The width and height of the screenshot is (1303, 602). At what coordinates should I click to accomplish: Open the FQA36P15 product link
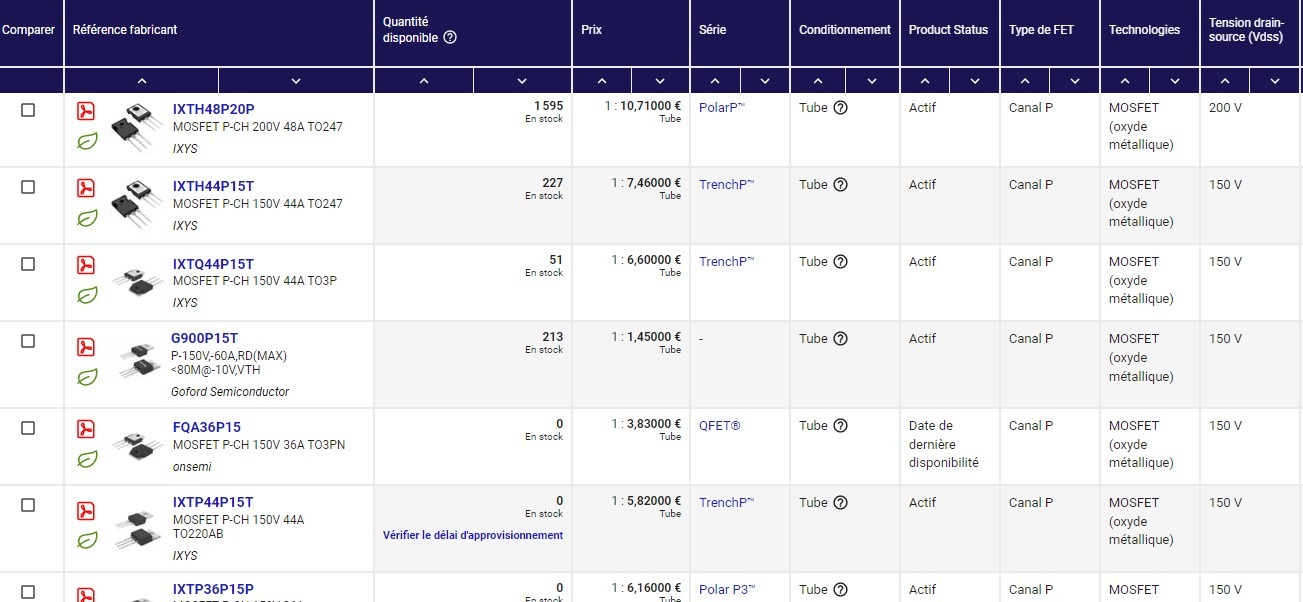tap(206, 427)
